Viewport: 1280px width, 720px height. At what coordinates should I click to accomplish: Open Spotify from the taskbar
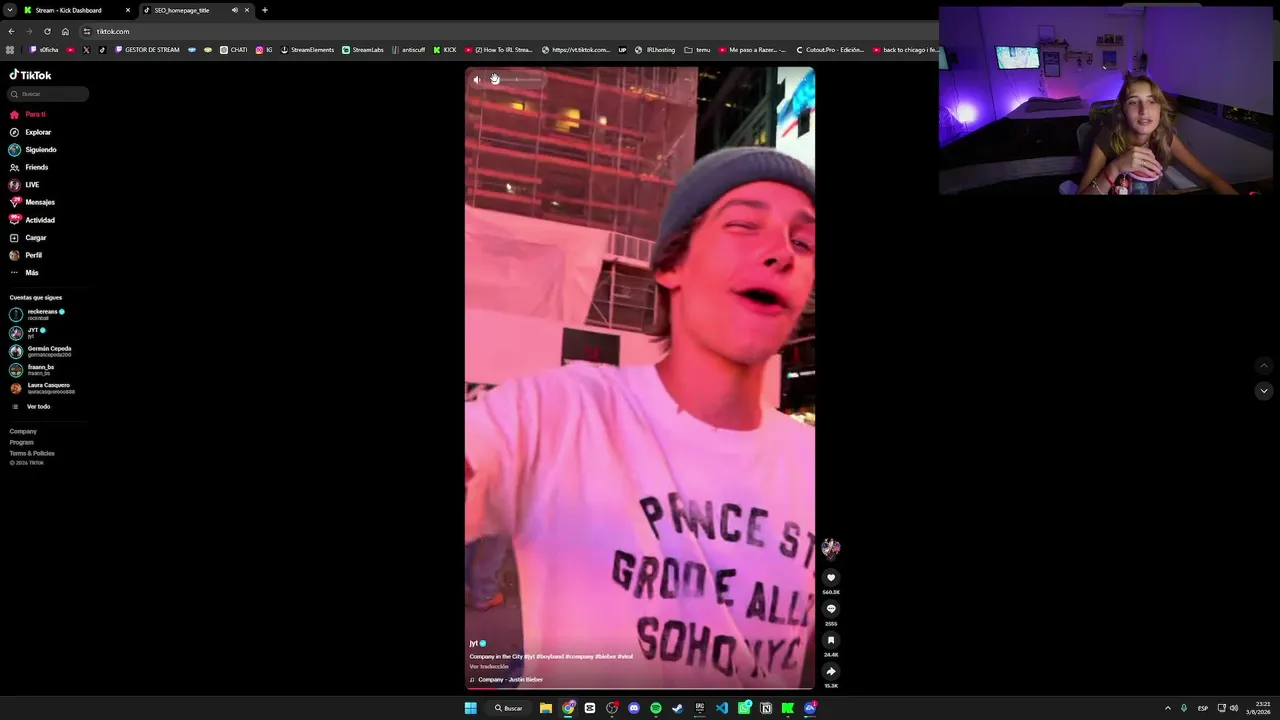pos(656,708)
